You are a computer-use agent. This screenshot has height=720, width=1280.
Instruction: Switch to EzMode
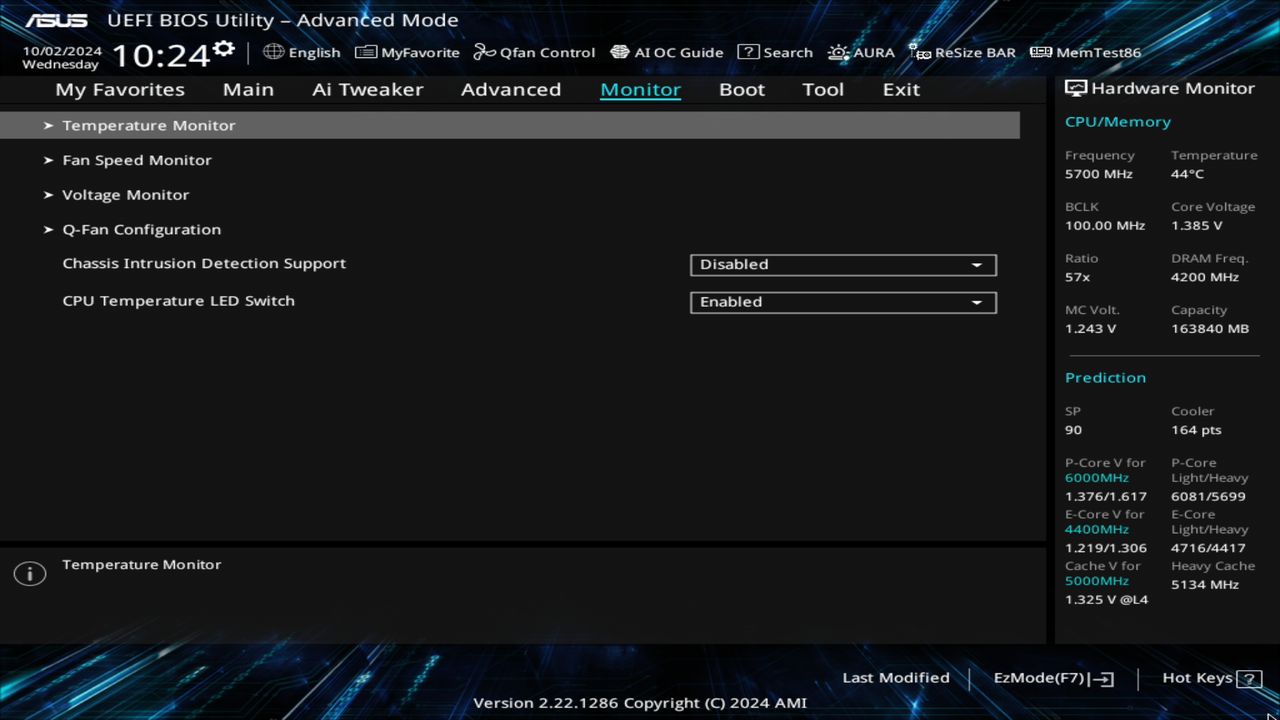point(1051,677)
